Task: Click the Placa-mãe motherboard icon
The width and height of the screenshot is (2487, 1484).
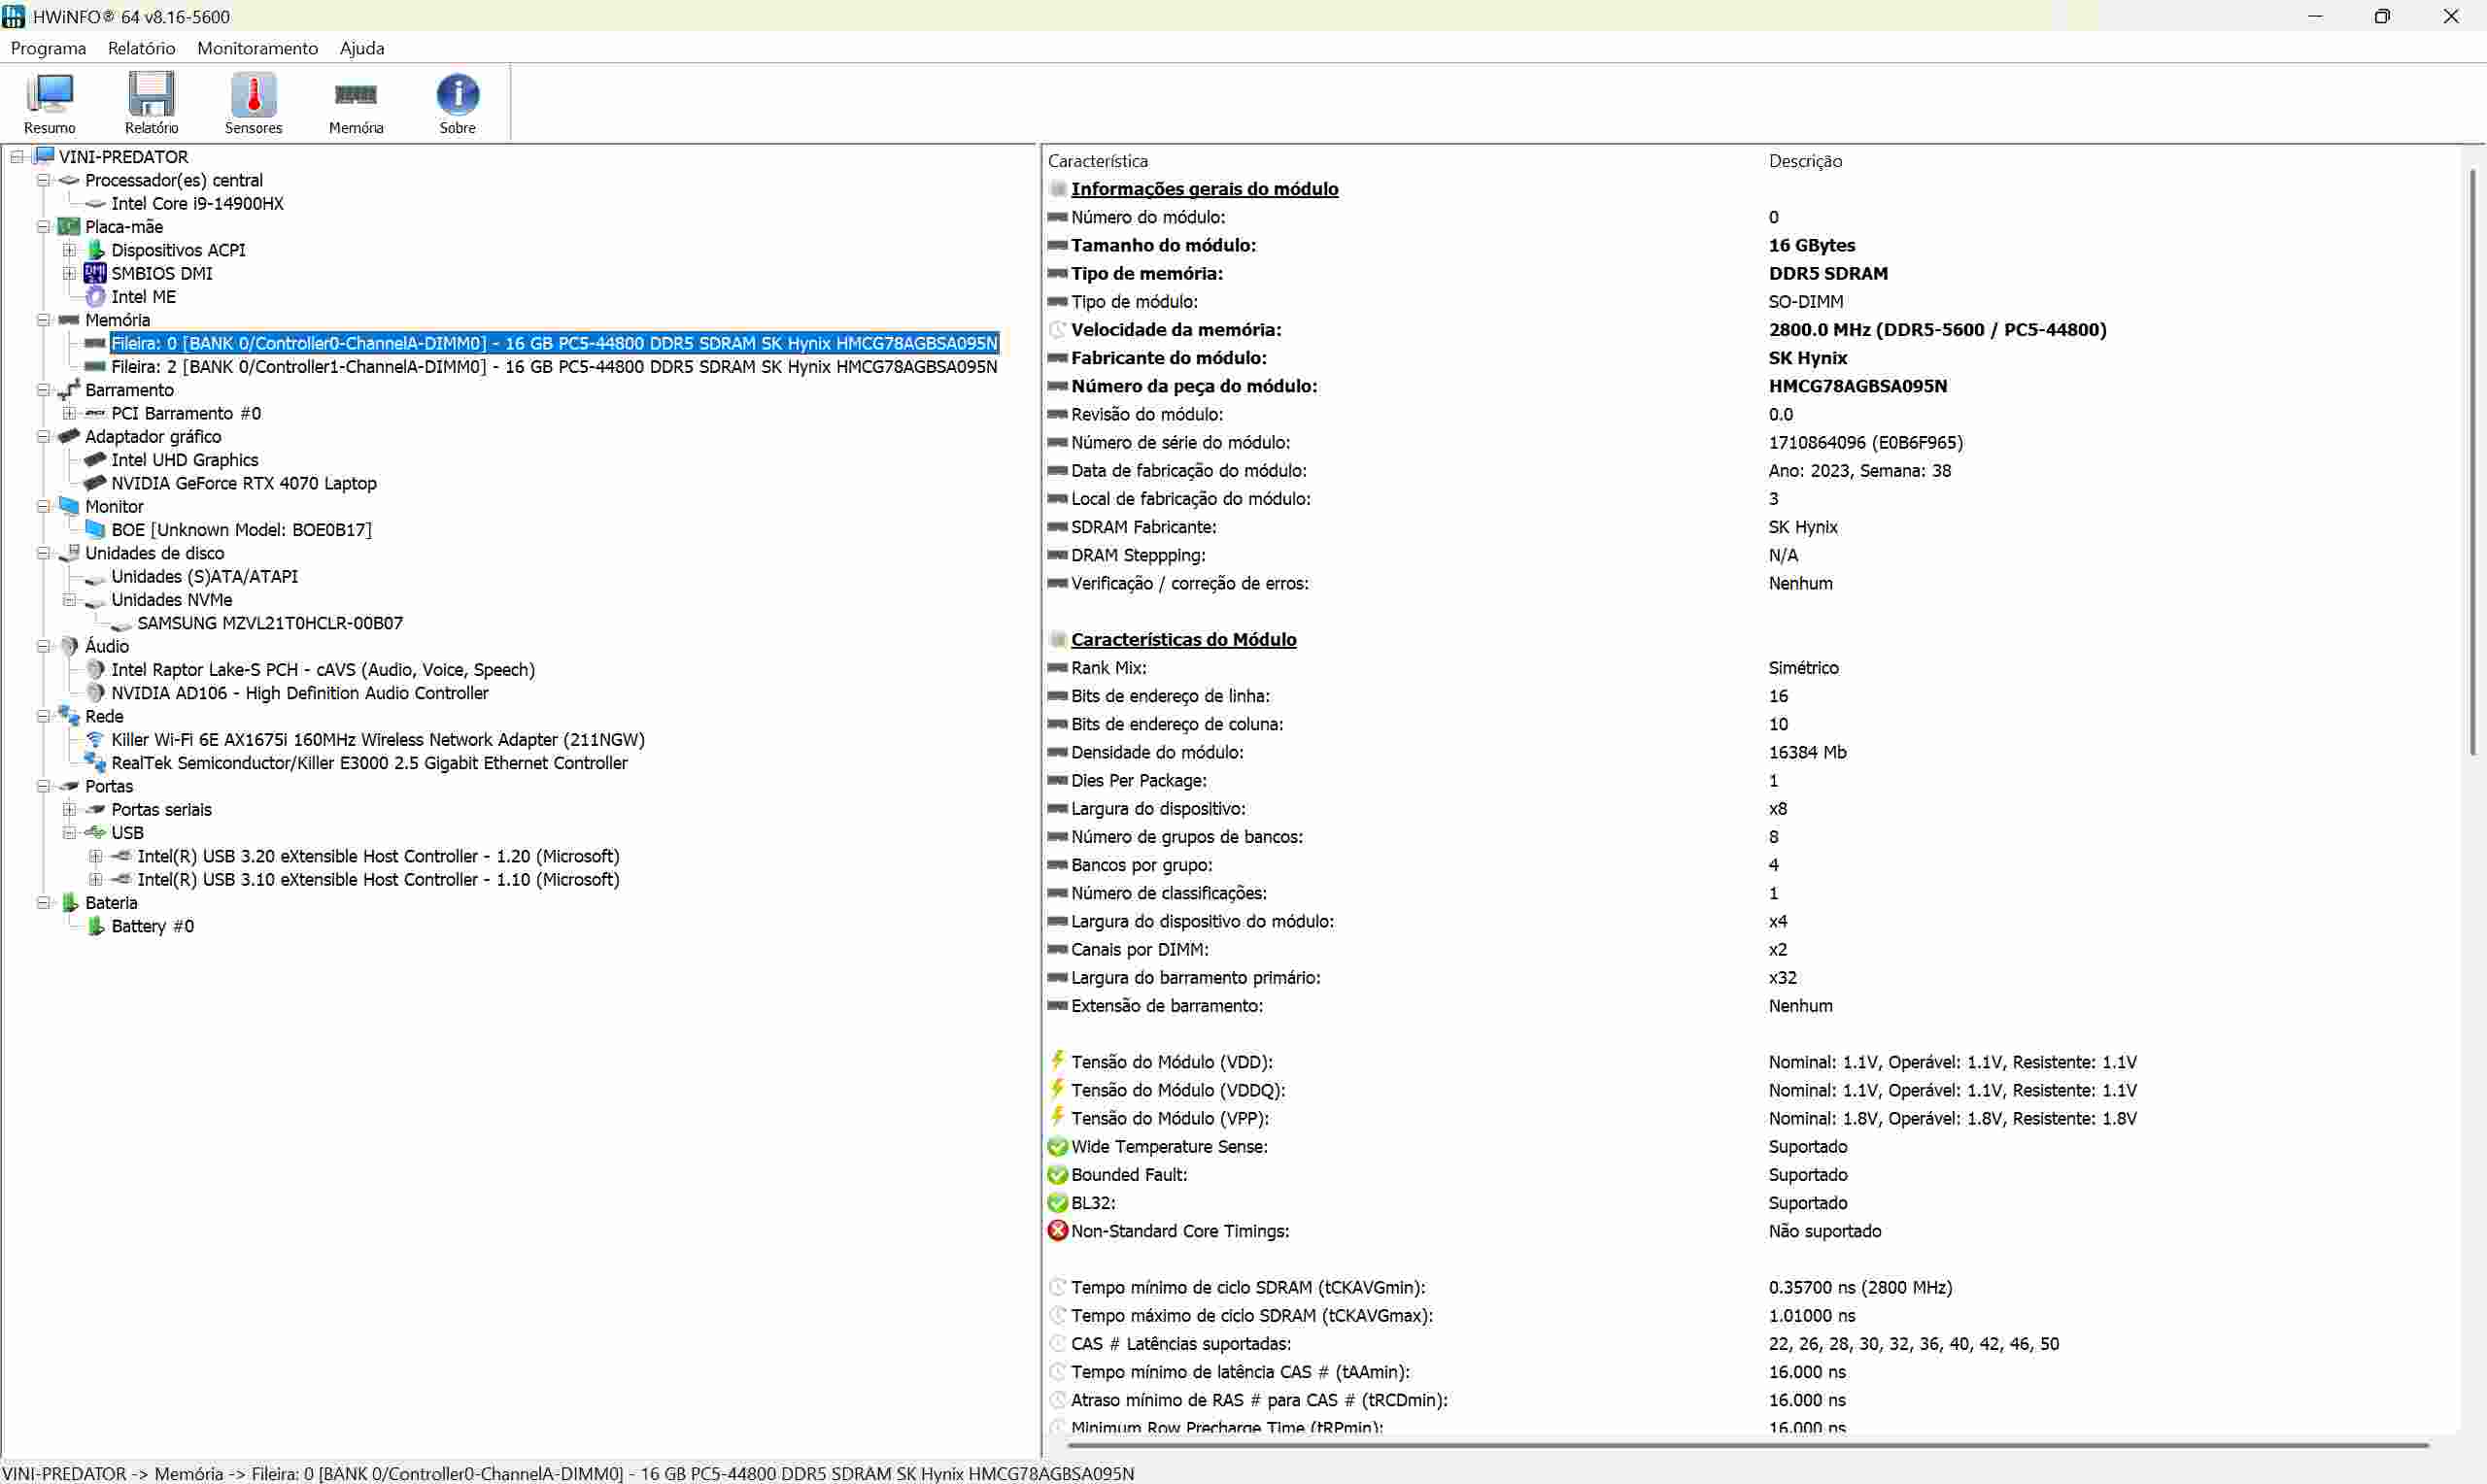Action: (69, 226)
